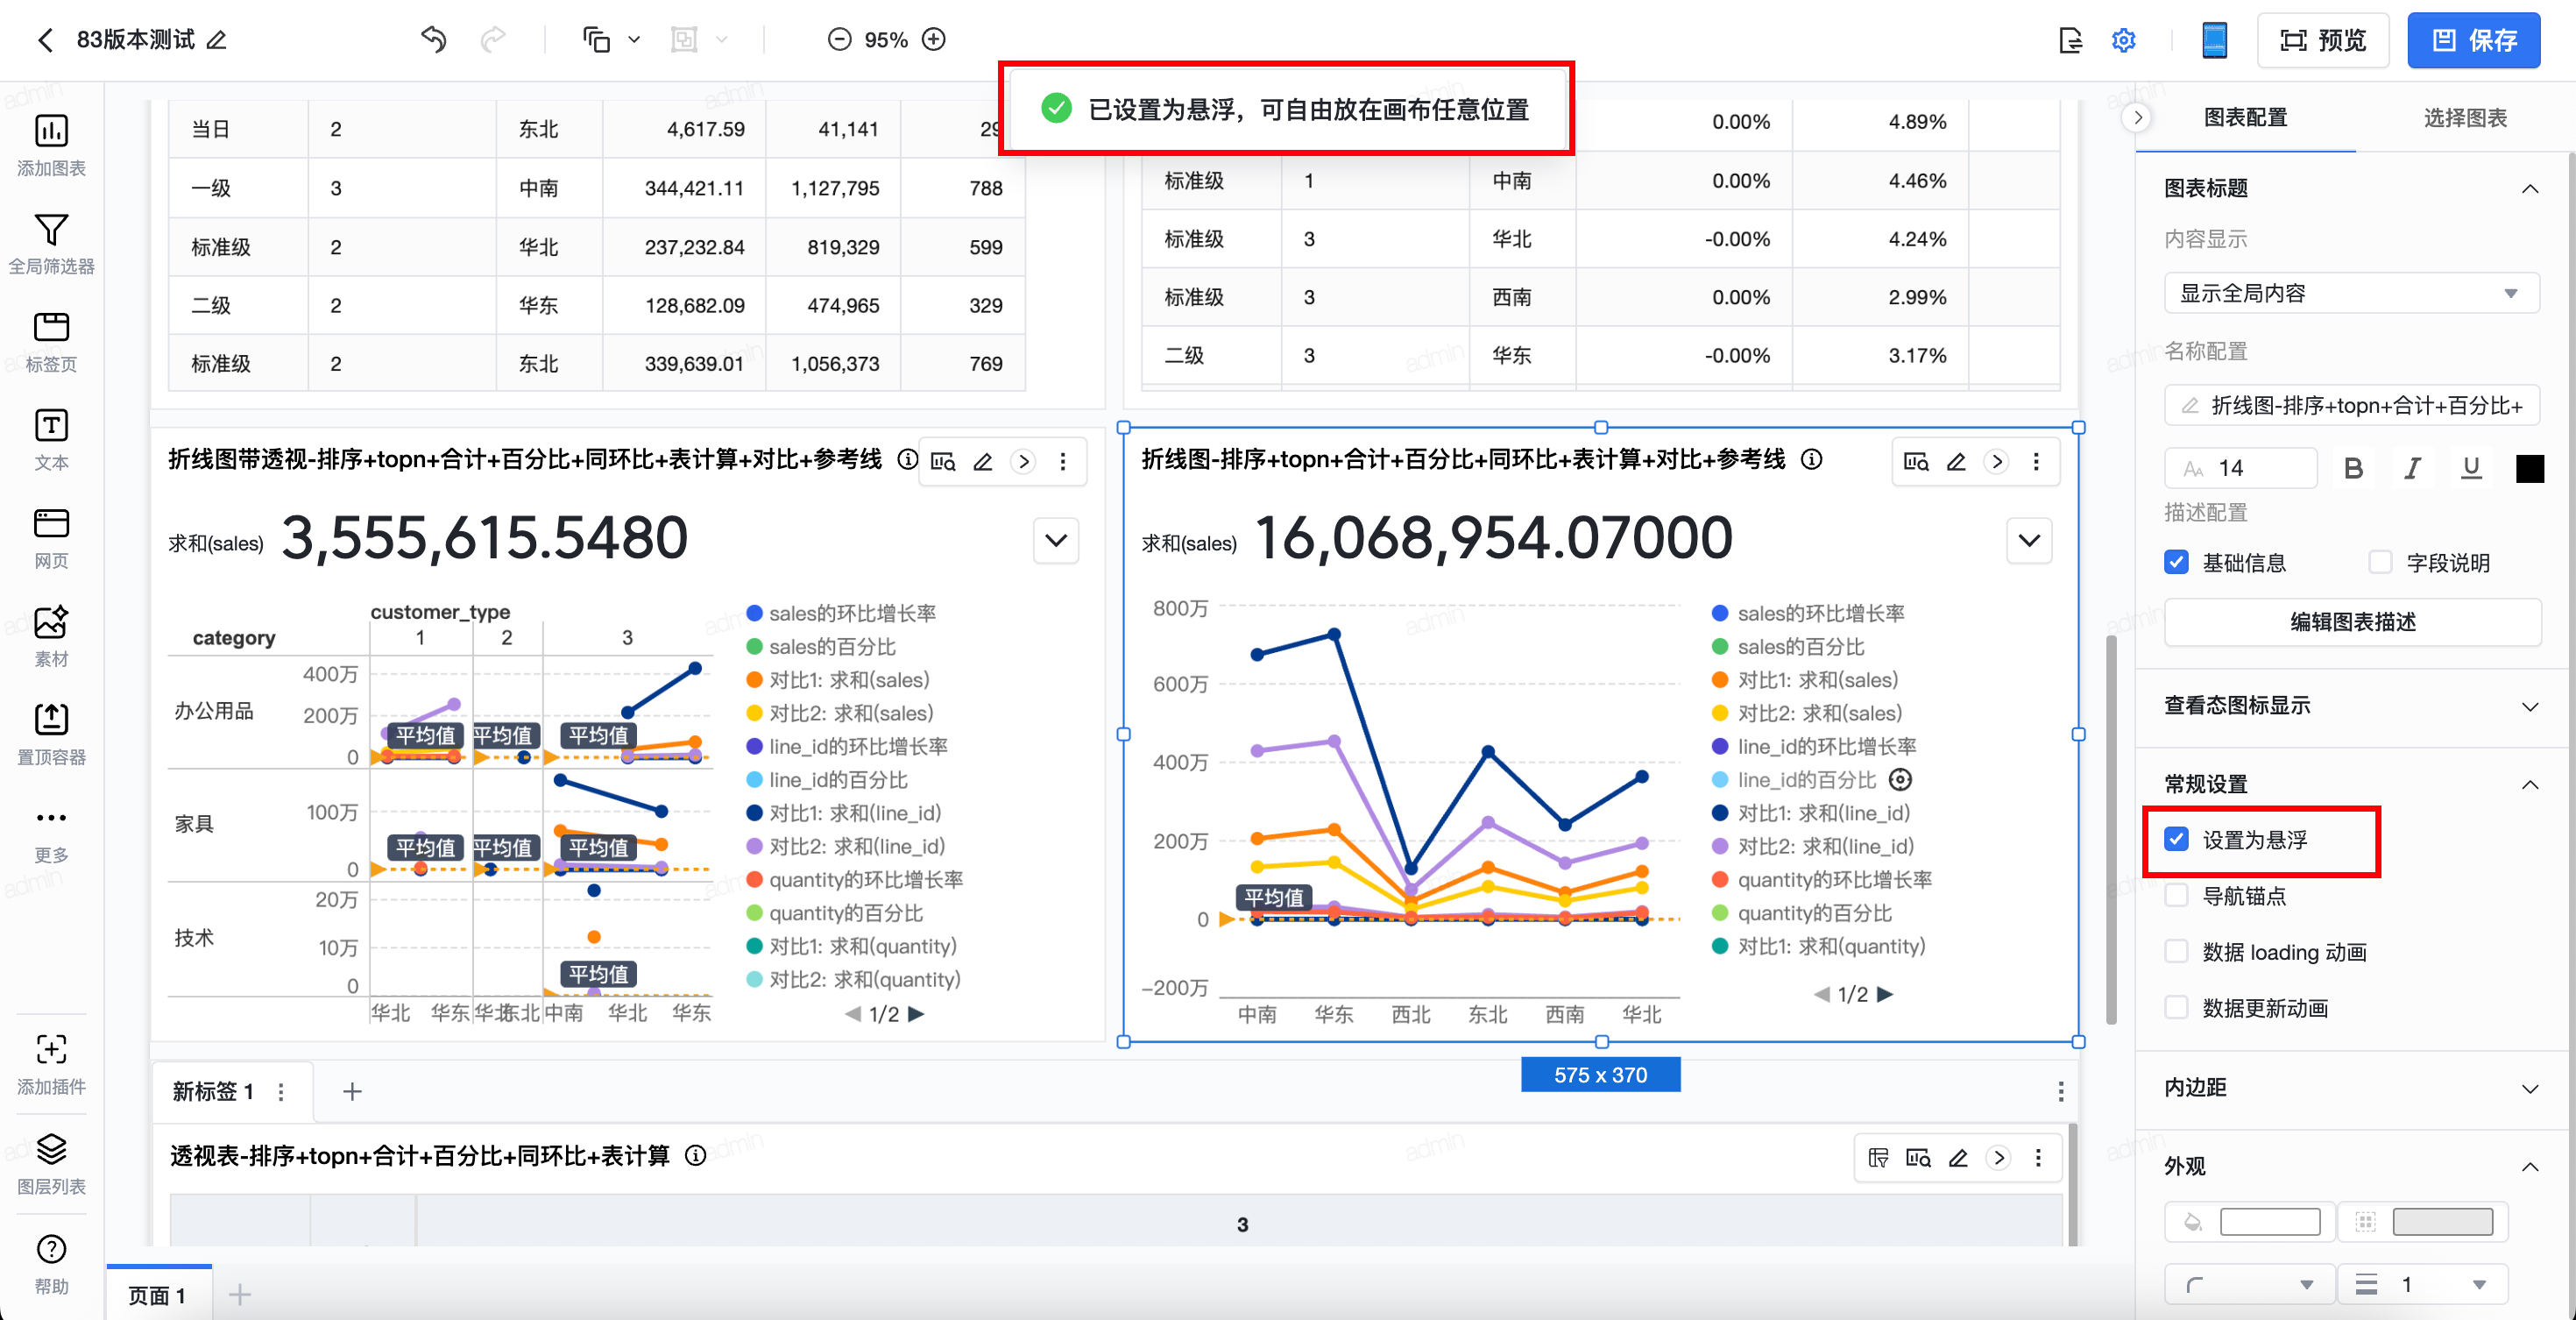The image size is (2576, 1320).
Task: Switch to 图表配置 tab
Action: [2245, 117]
